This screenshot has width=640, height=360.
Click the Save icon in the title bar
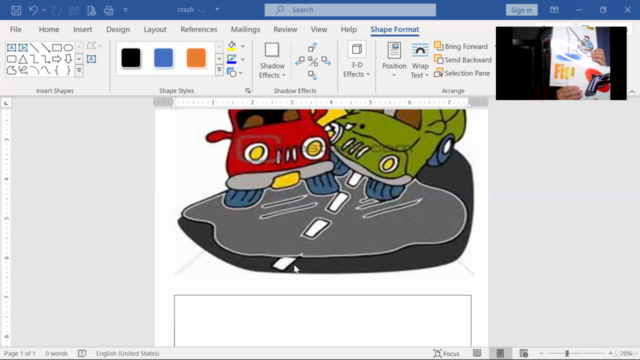[x=16, y=10]
